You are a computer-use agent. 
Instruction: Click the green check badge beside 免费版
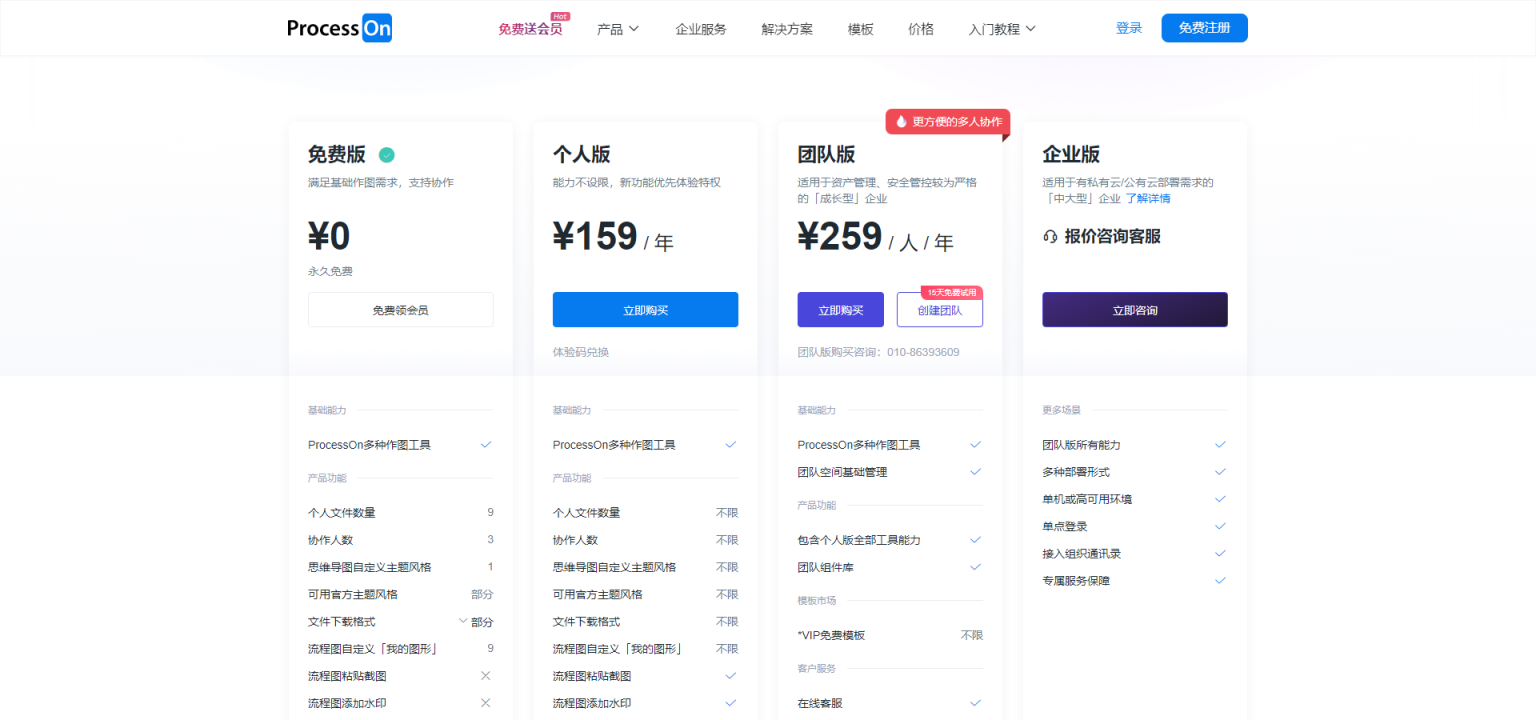pos(386,155)
